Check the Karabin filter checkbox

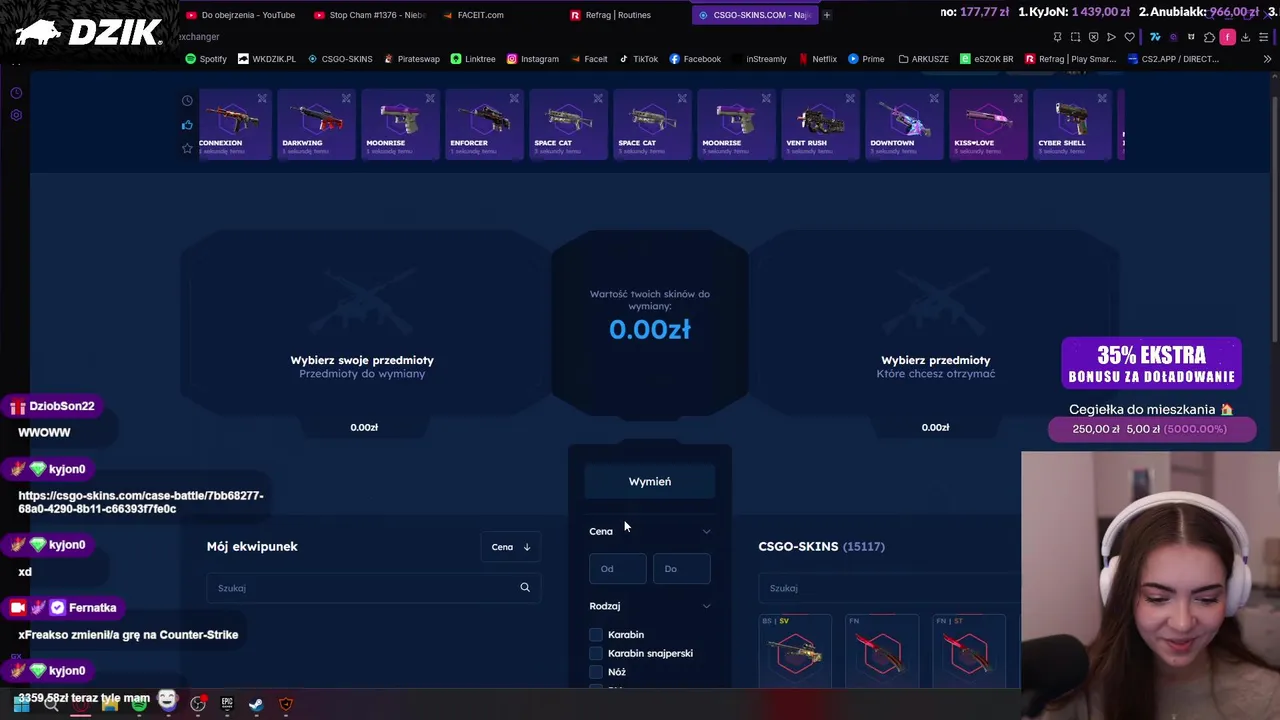click(596, 635)
